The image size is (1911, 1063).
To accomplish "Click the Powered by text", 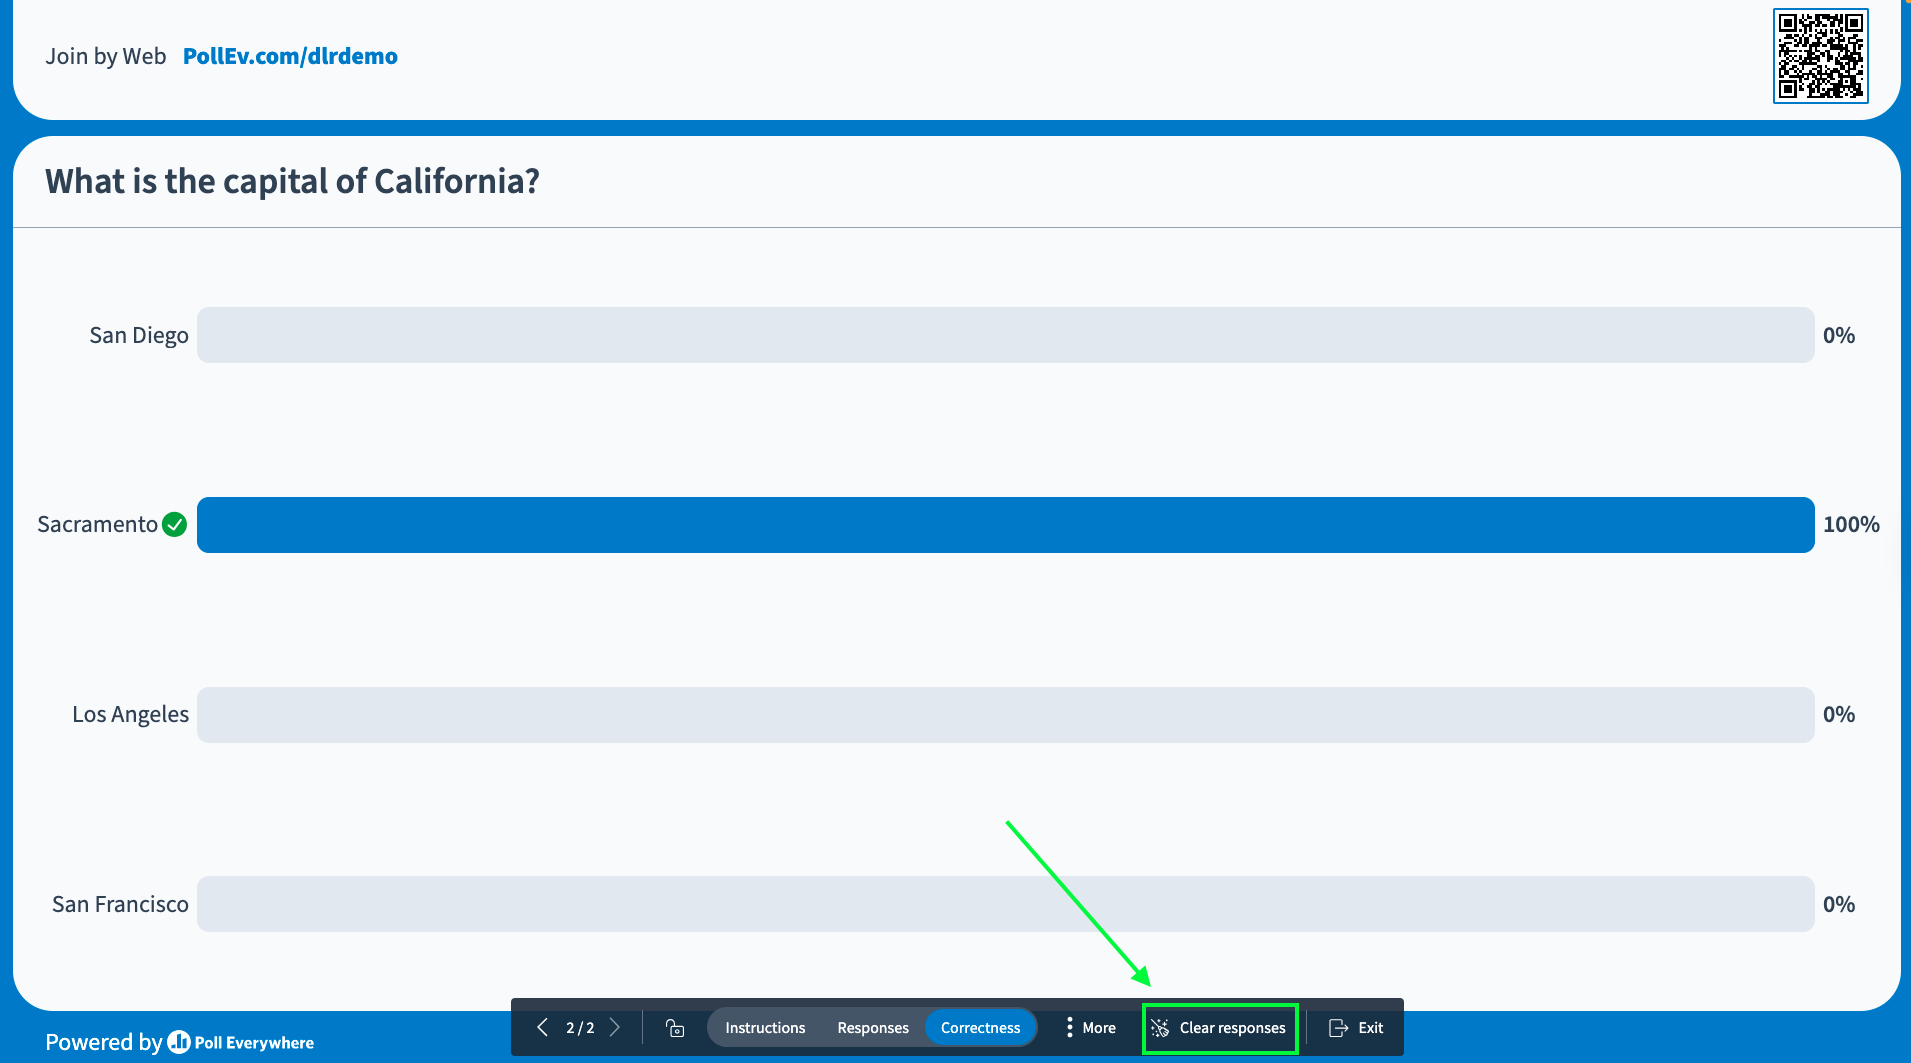I will click(103, 1042).
